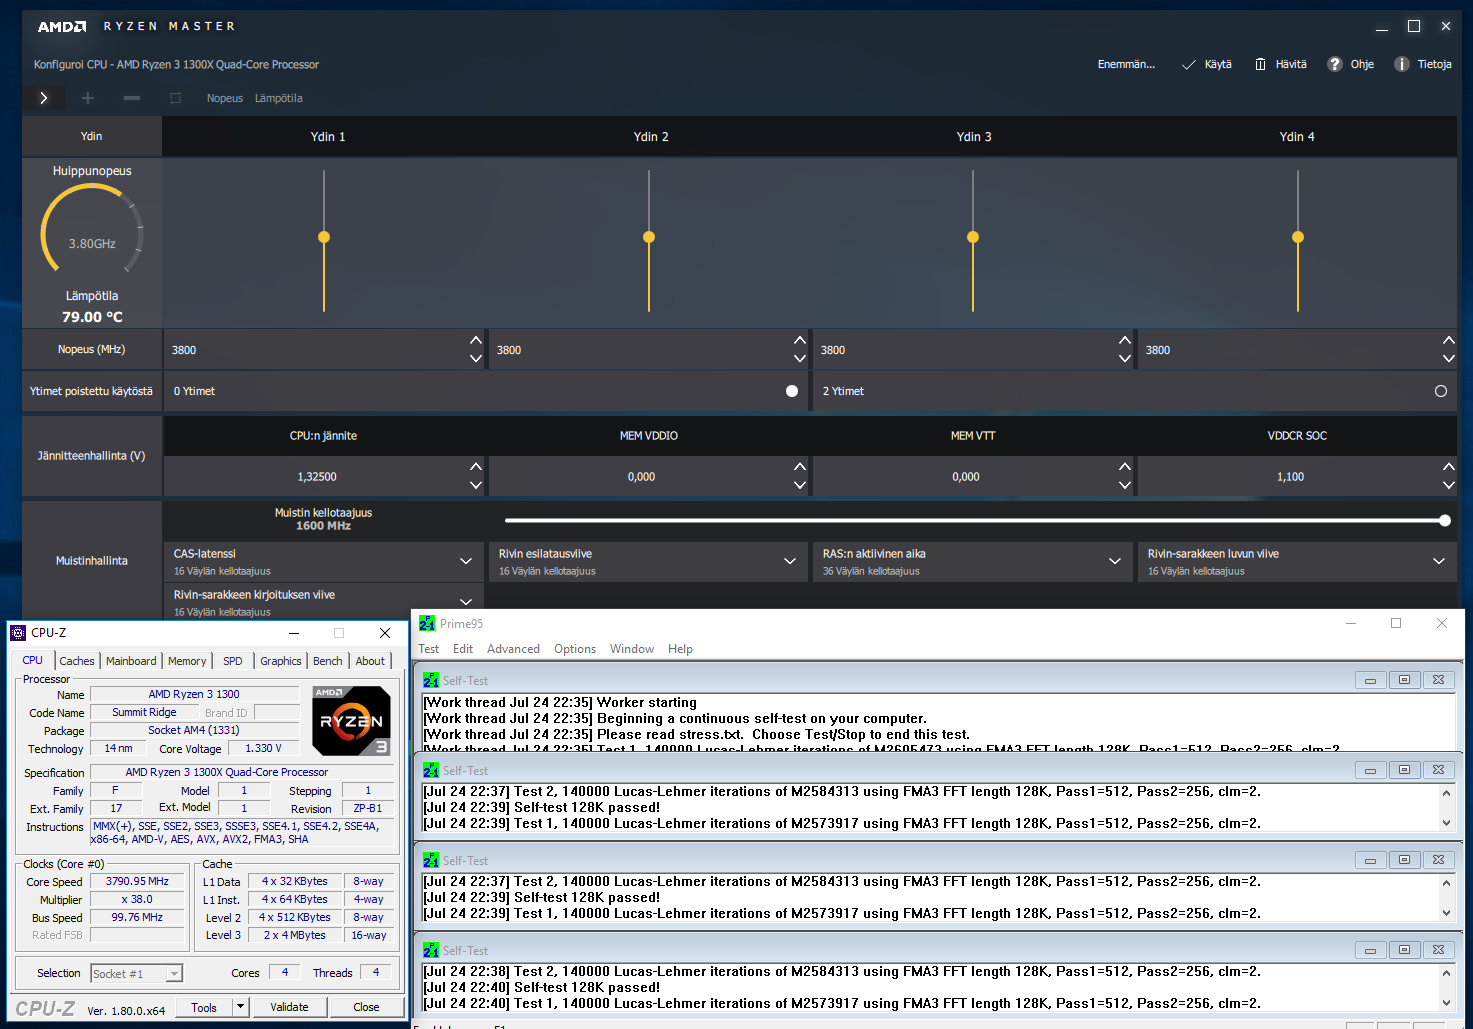1473x1029 pixels.
Task: Open the Edit menu in Prime95
Action: tap(463, 649)
